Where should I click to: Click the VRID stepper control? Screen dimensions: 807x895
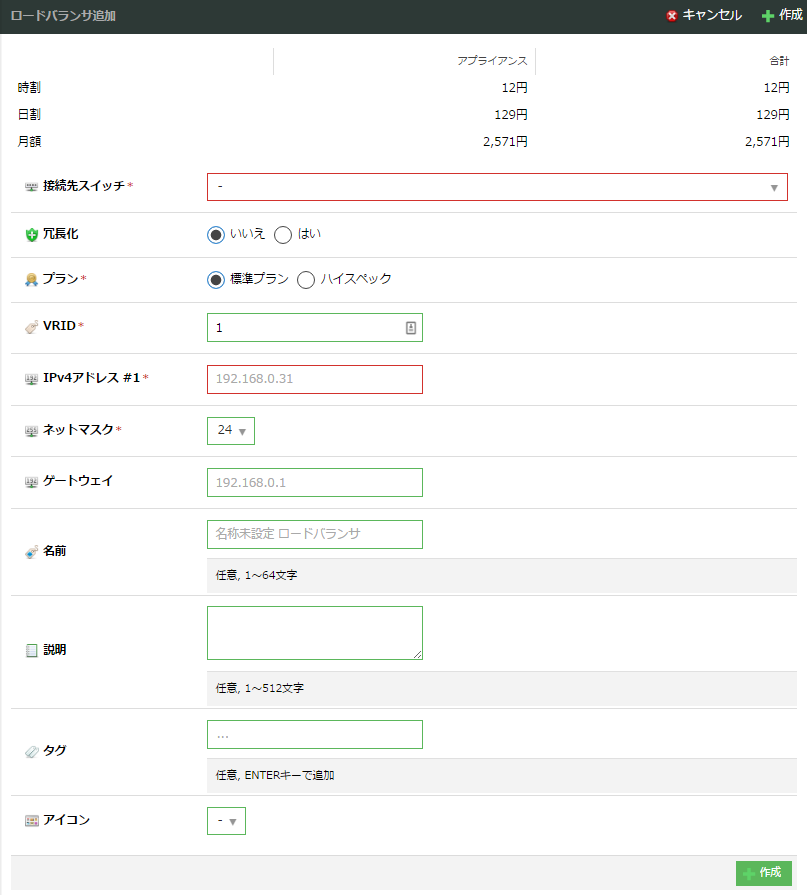(x=411, y=328)
